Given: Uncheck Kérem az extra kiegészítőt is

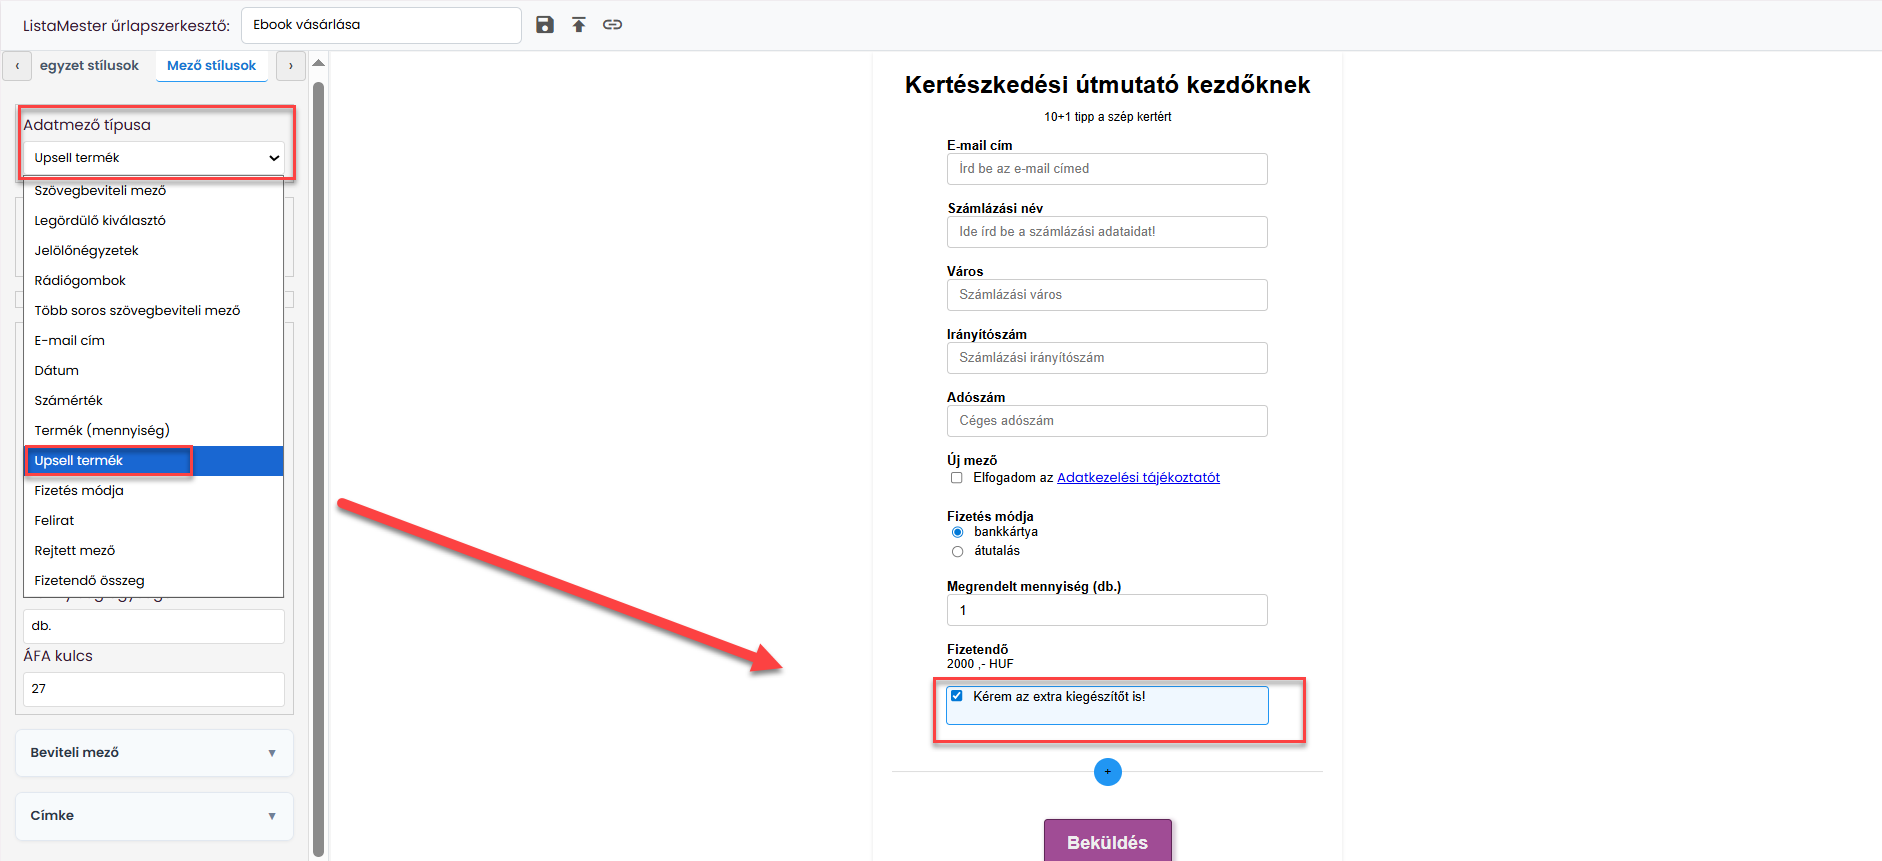Looking at the screenshot, I should pos(957,696).
